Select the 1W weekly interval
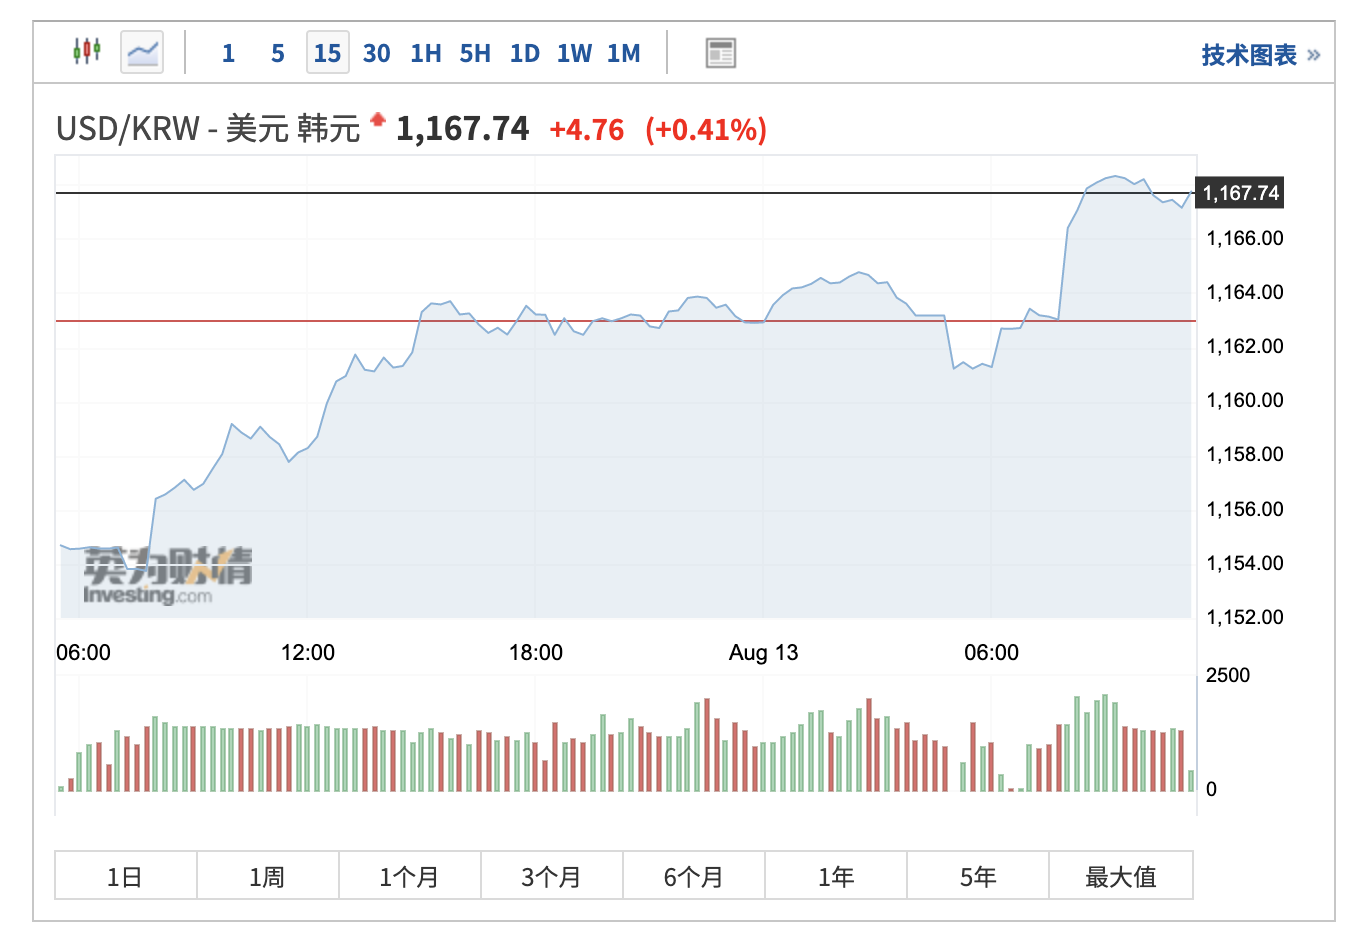 click(x=574, y=54)
